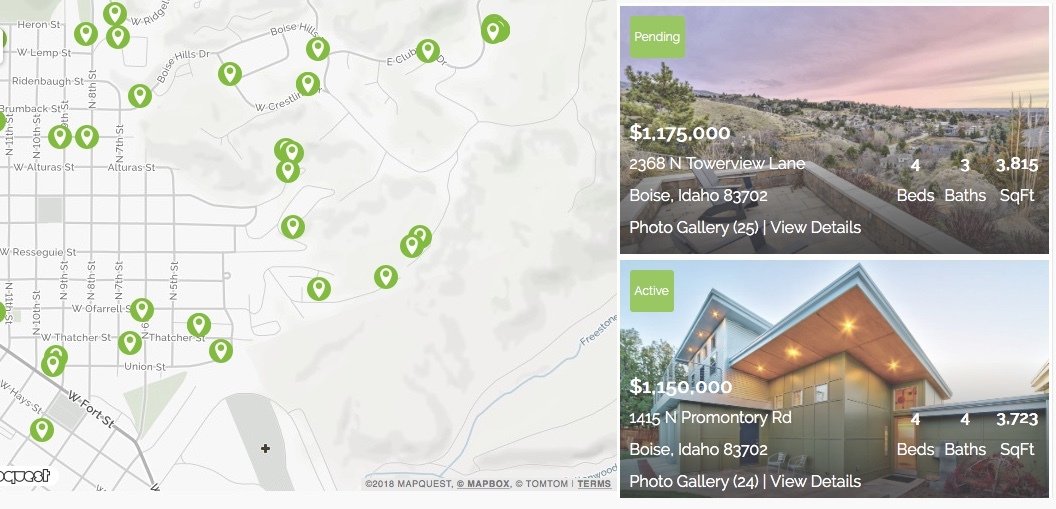This screenshot has height=509, width=1056.
Task: View Details for 2368 N Towerview Lane
Action: point(816,228)
